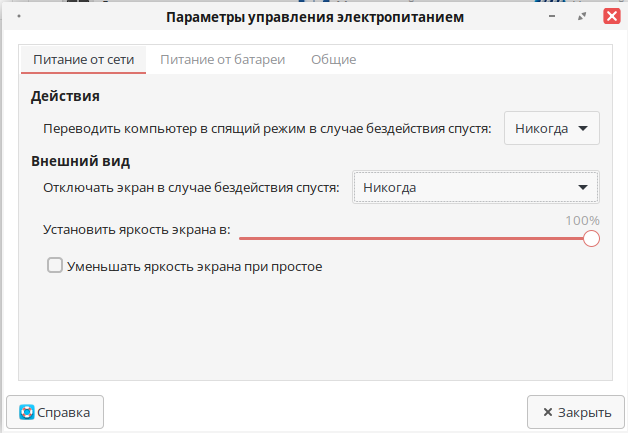Open window menu dot in title bar
Viewport: 628px width, 433px height.
(x=22, y=17)
